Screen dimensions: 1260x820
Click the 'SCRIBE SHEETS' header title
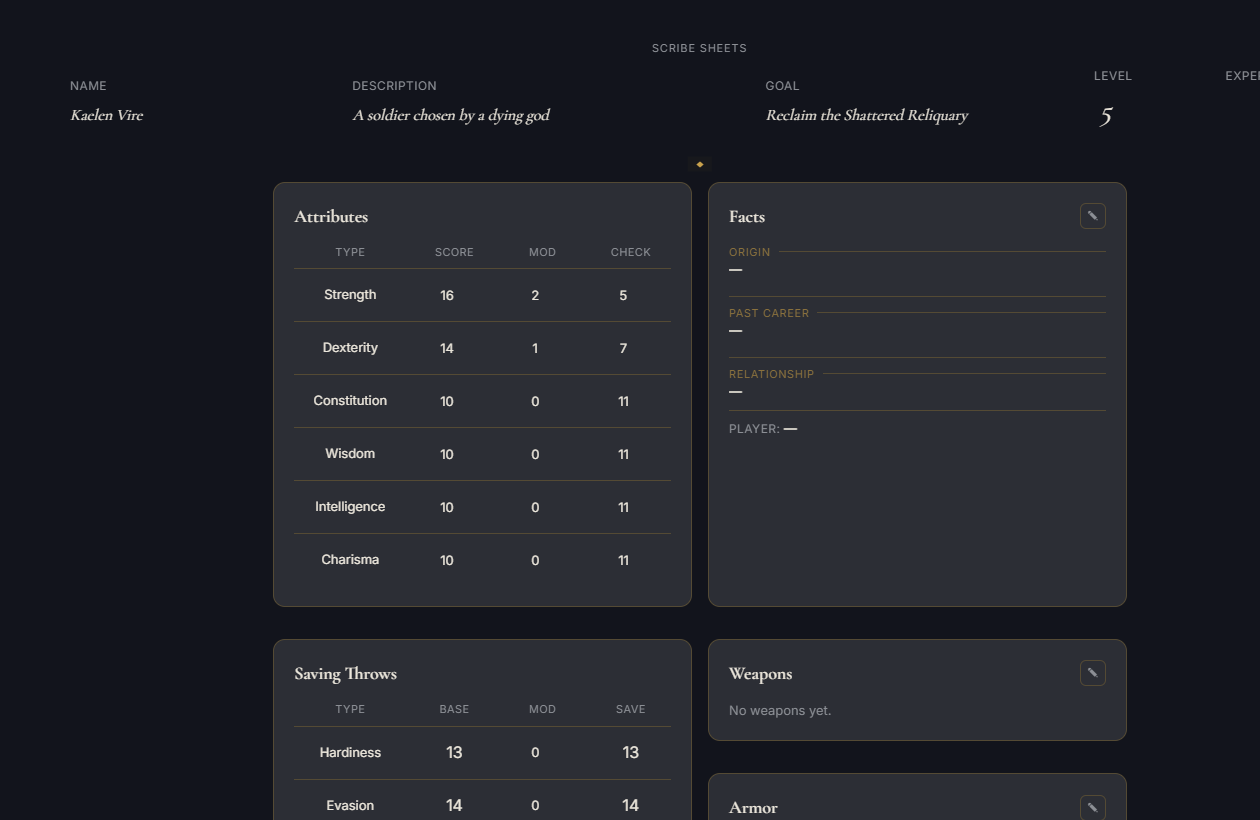click(699, 48)
